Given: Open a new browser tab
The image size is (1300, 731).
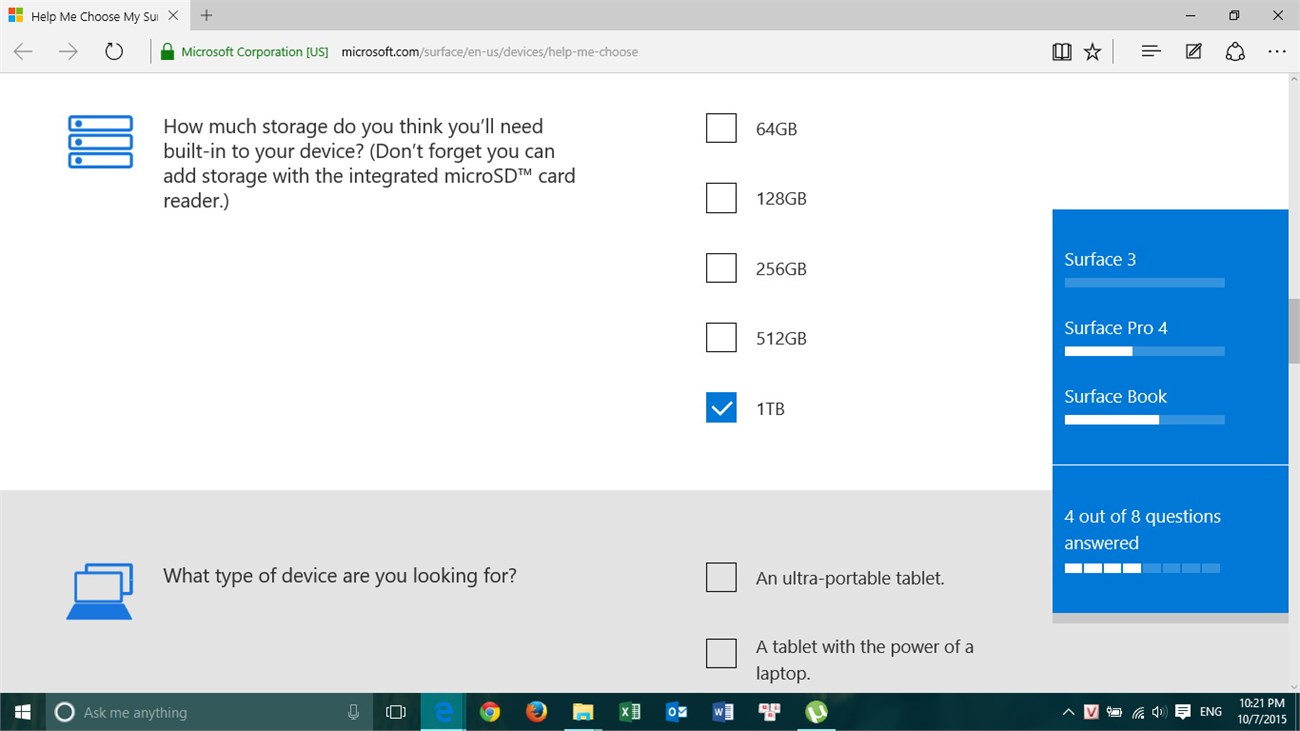Looking at the screenshot, I should pyautogui.click(x=205, y=16).
